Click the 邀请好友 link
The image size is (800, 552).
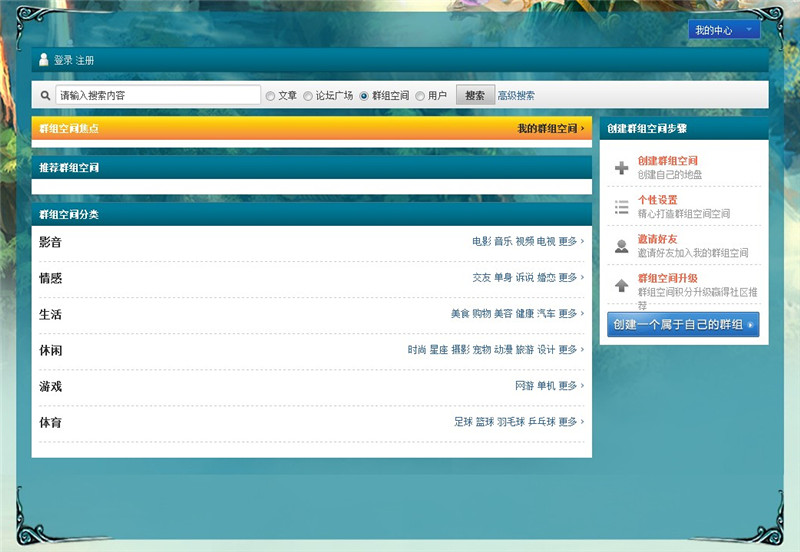pos(658,239)
